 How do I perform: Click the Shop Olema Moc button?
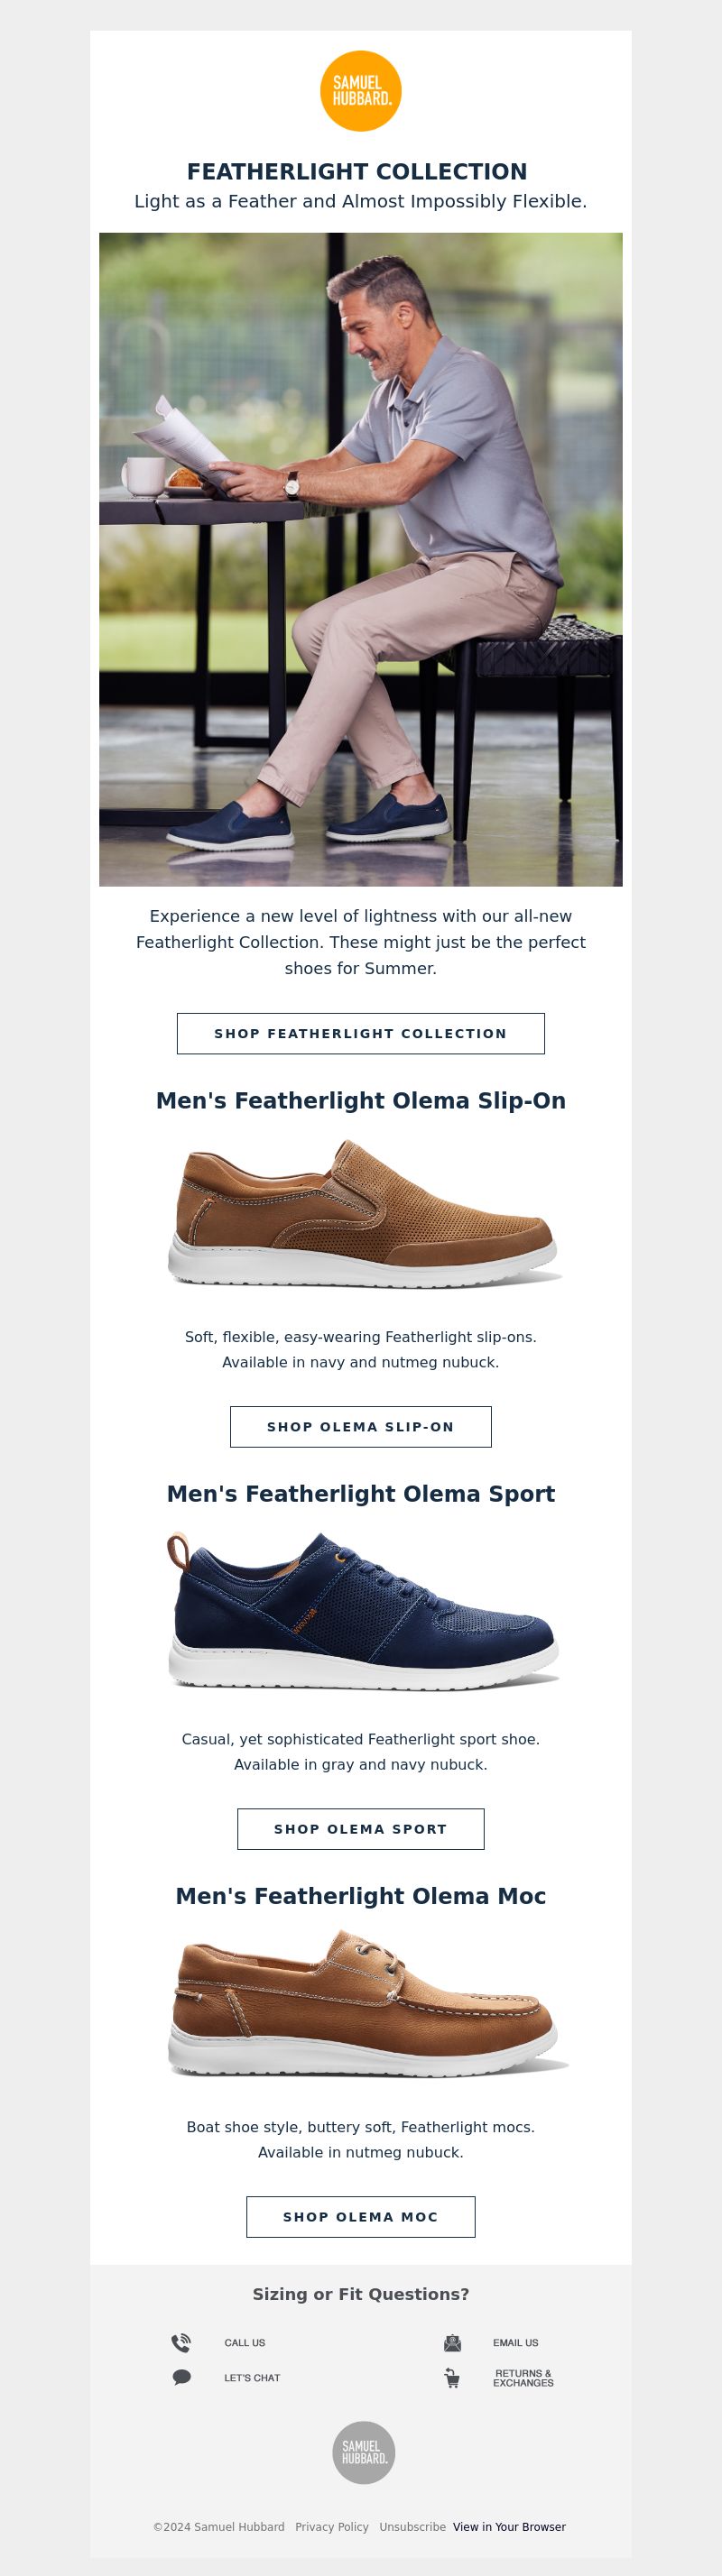[x=361, y=2216]
